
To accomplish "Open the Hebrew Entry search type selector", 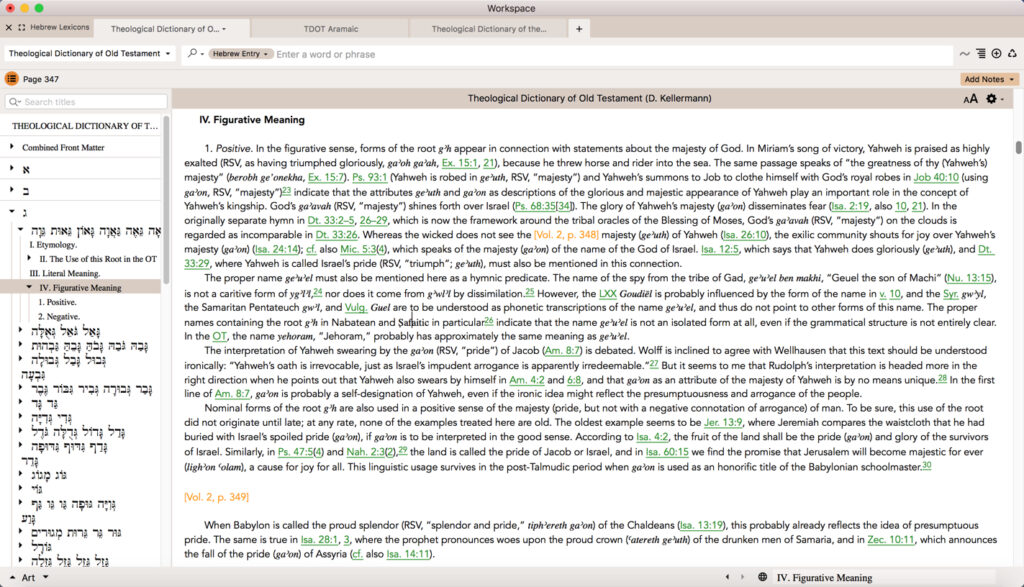I will [240, 54].
